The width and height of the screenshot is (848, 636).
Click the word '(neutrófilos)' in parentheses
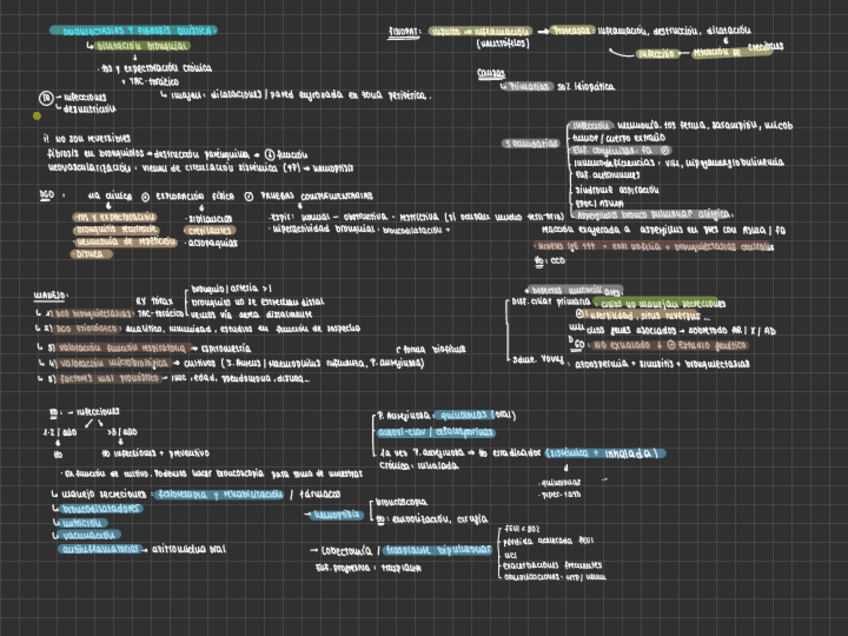[503, 44]
